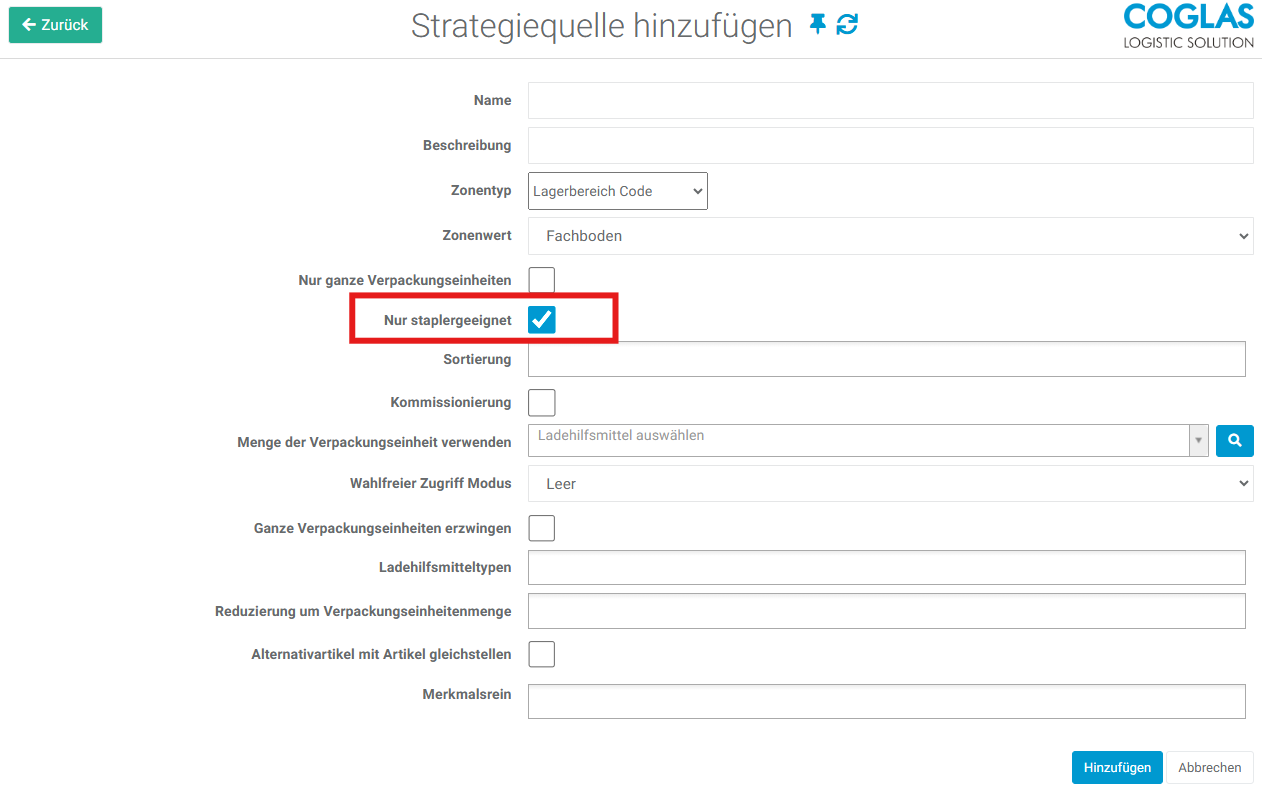
Task: Focus the Name input field
Action: click(890, 100)
